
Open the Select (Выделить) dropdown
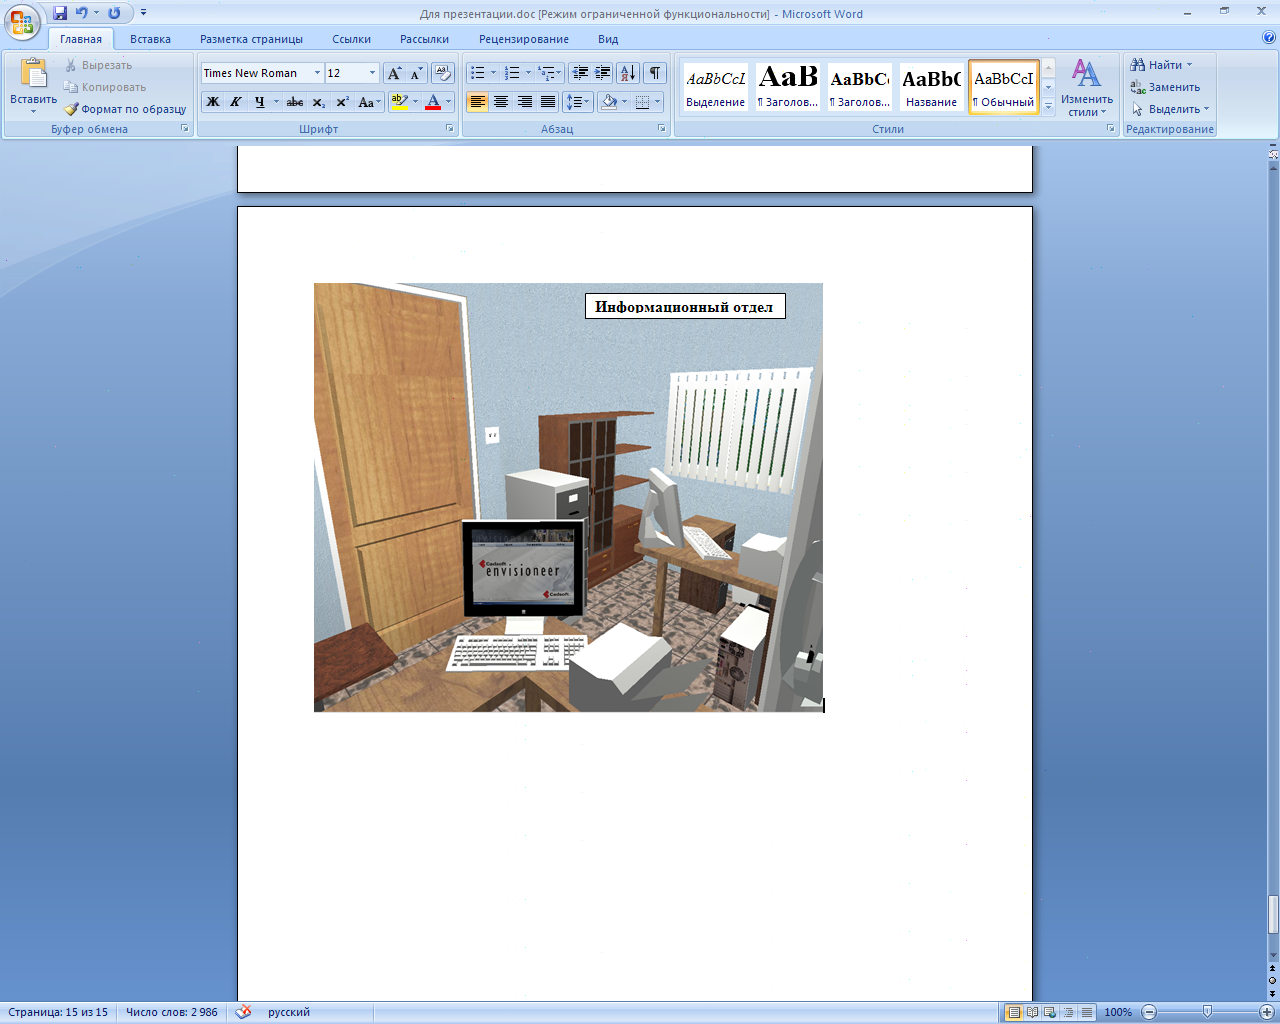(x=1170, y=109)
